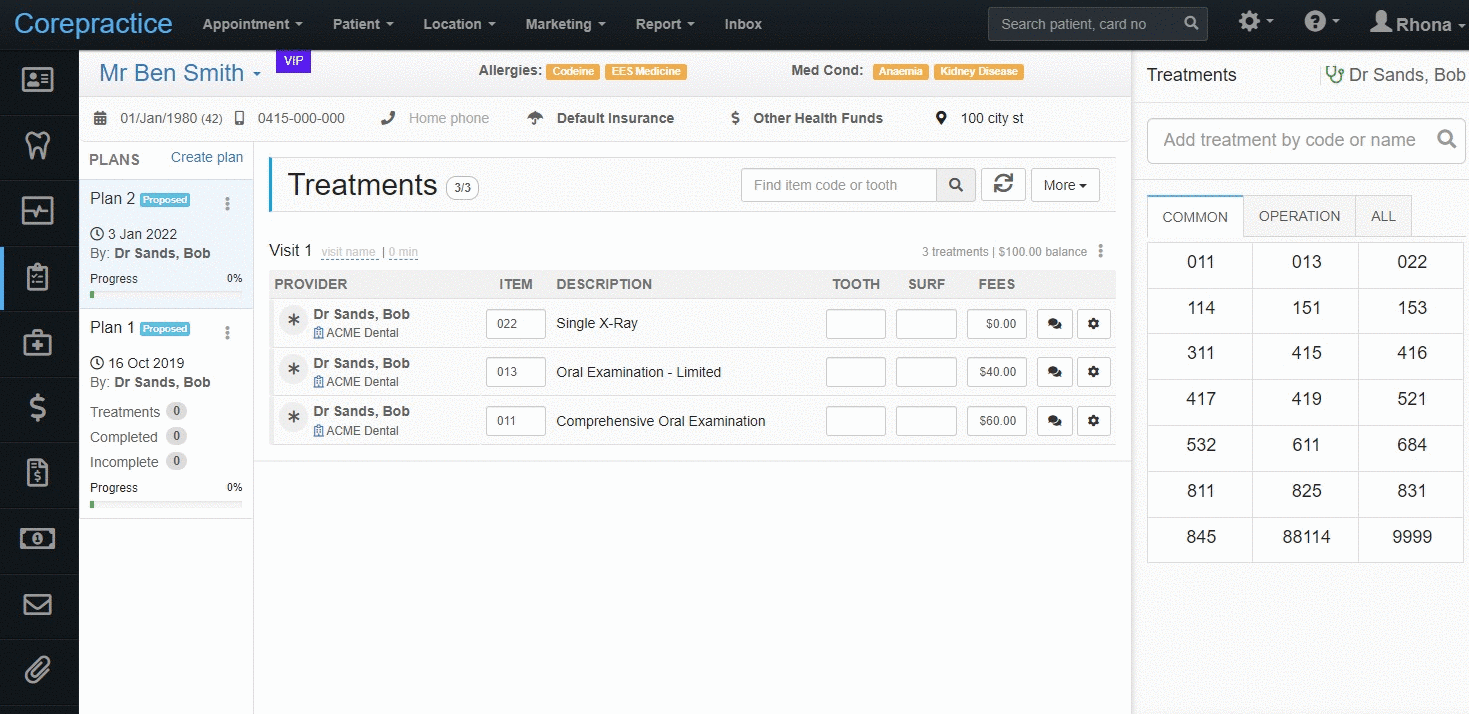This screenshot has height=714, width=1469.
Task: Open the patient card sidebar icon
Action: pos(38,80)
